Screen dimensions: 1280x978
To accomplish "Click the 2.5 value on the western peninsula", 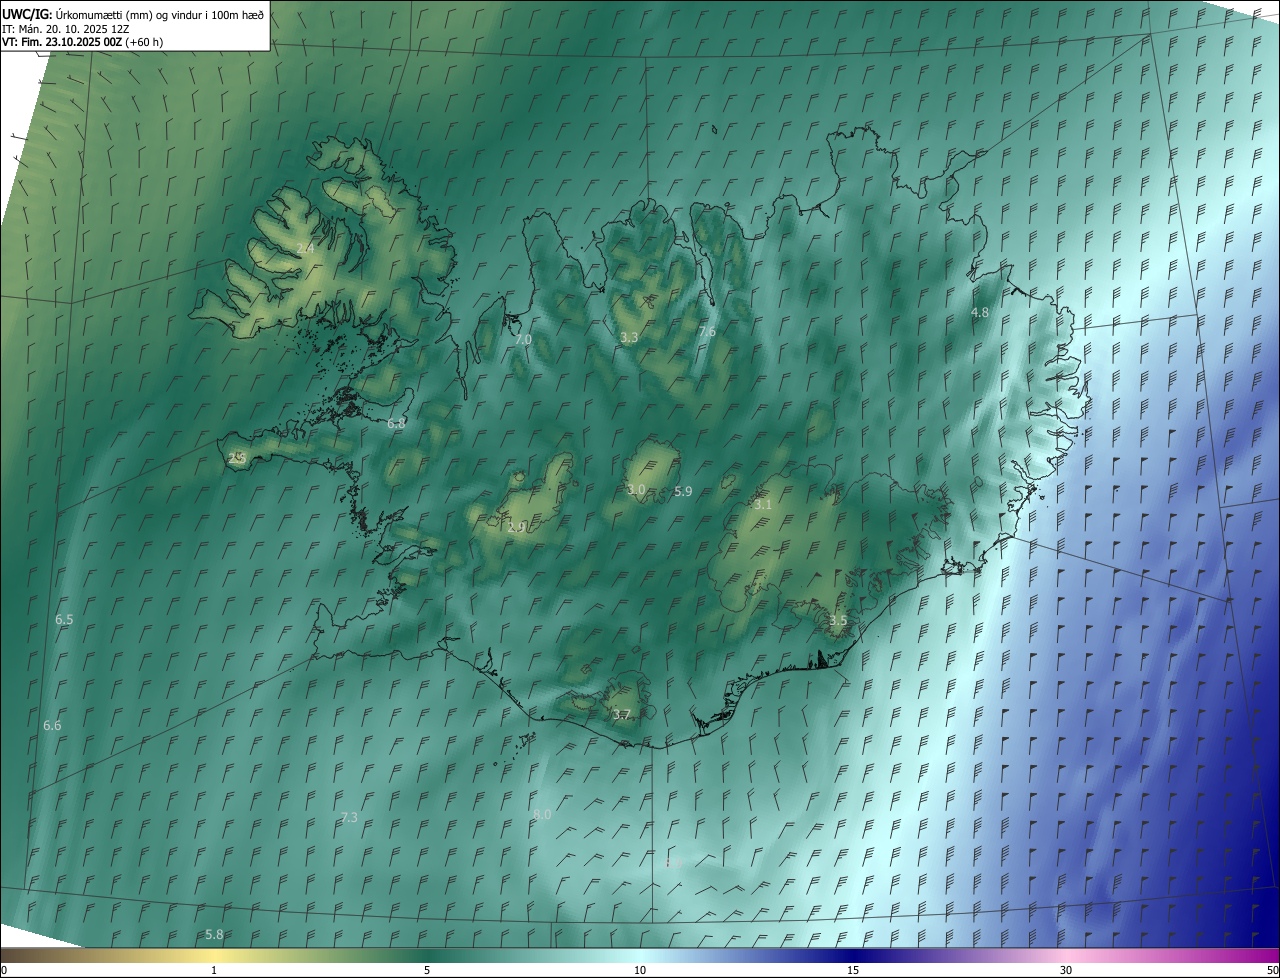I will click(x=237, y=458).
